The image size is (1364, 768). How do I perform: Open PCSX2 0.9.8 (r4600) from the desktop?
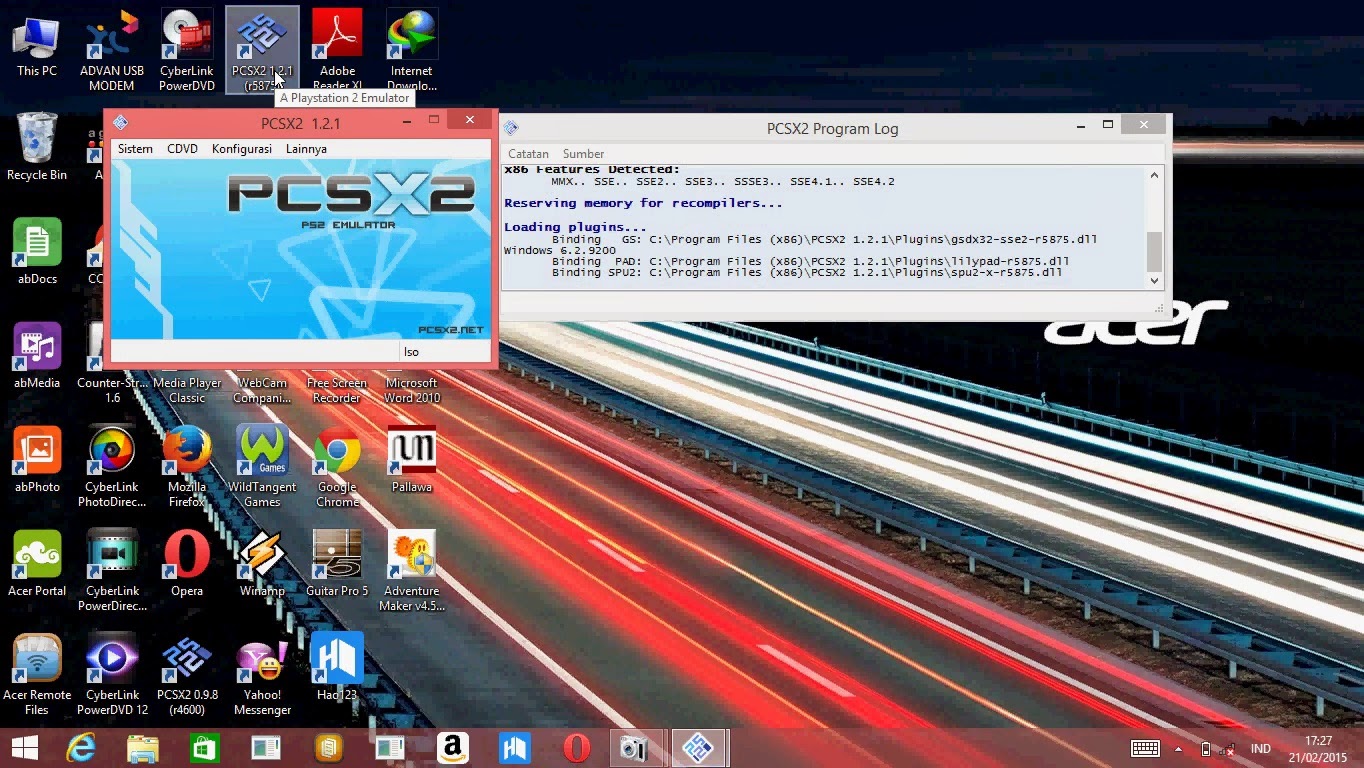(x=187, y=660)
